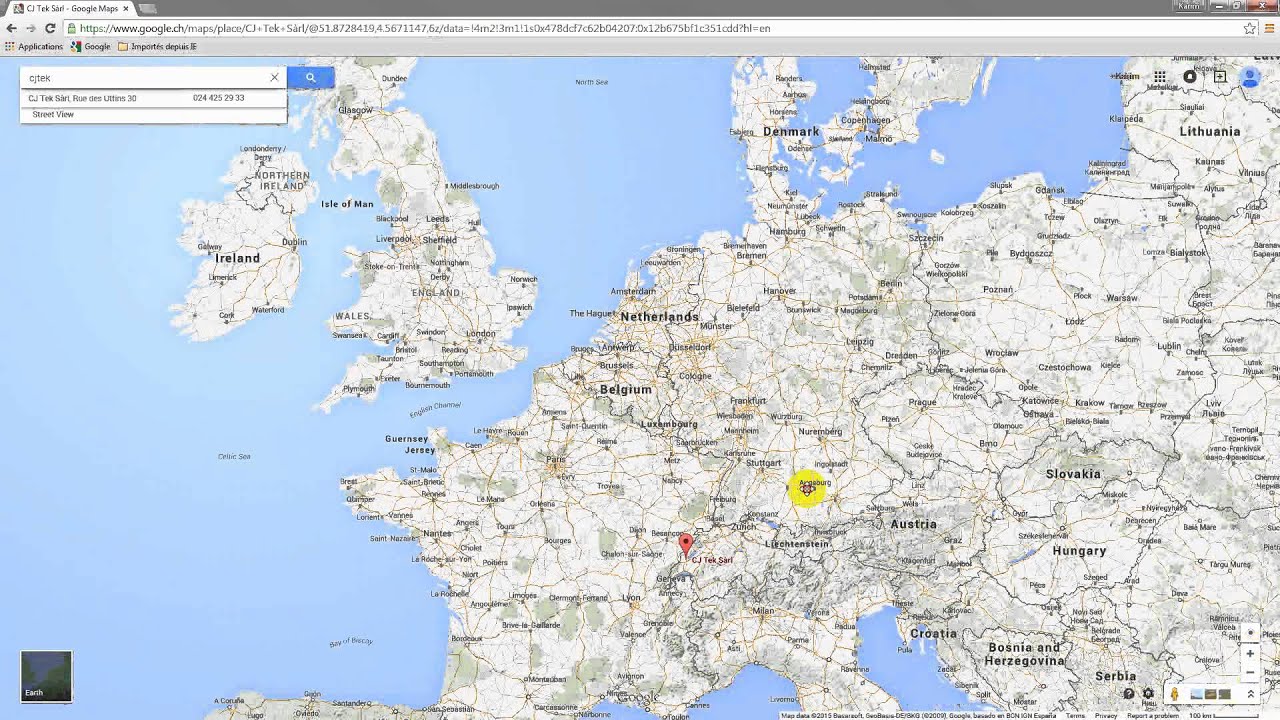This screenshot has width=1280, height=720.
Task: Click the Chrome user Karim button
Action: (1188, 6)
